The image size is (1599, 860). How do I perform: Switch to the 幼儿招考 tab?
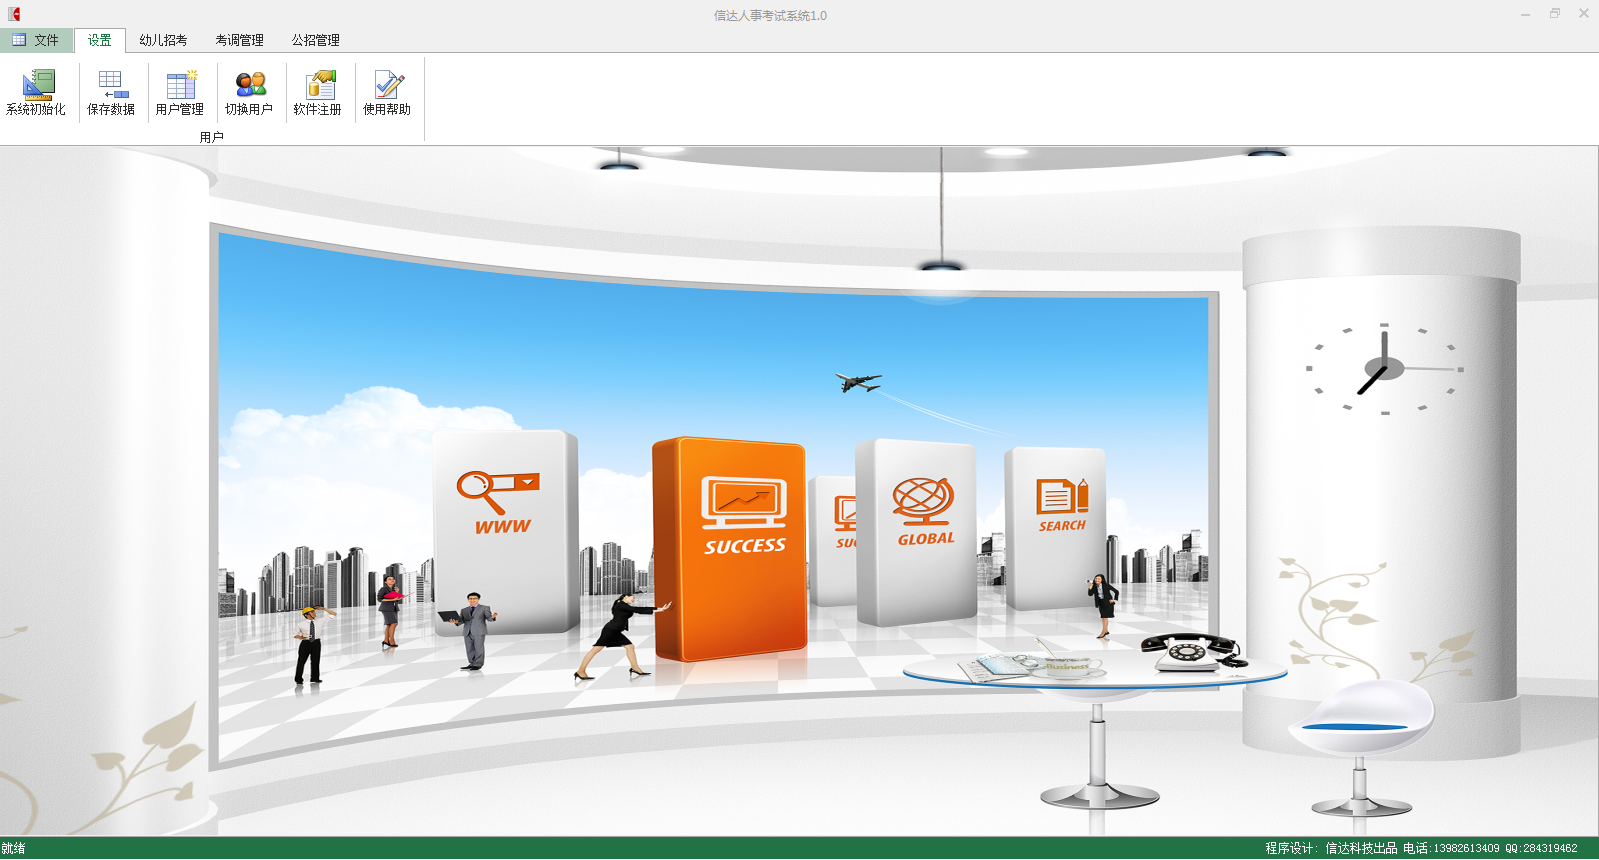(163, 40)
